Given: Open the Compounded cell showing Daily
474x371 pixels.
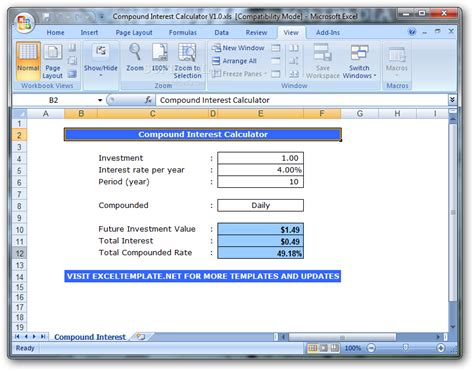Looking at the screenshot, I should point(260,205).
